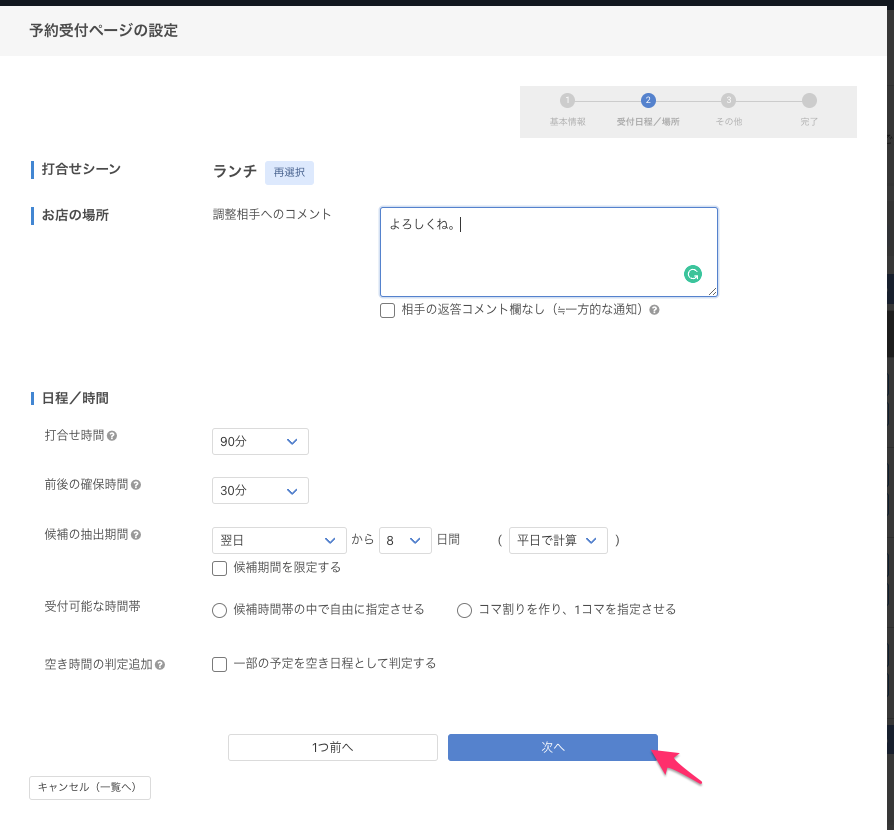Image resolution: width=894 pixels, height=830 pixels.
Task: Select 候補時間帯の中で自由に指定させる radio
Action: click(x=220, y=611)
